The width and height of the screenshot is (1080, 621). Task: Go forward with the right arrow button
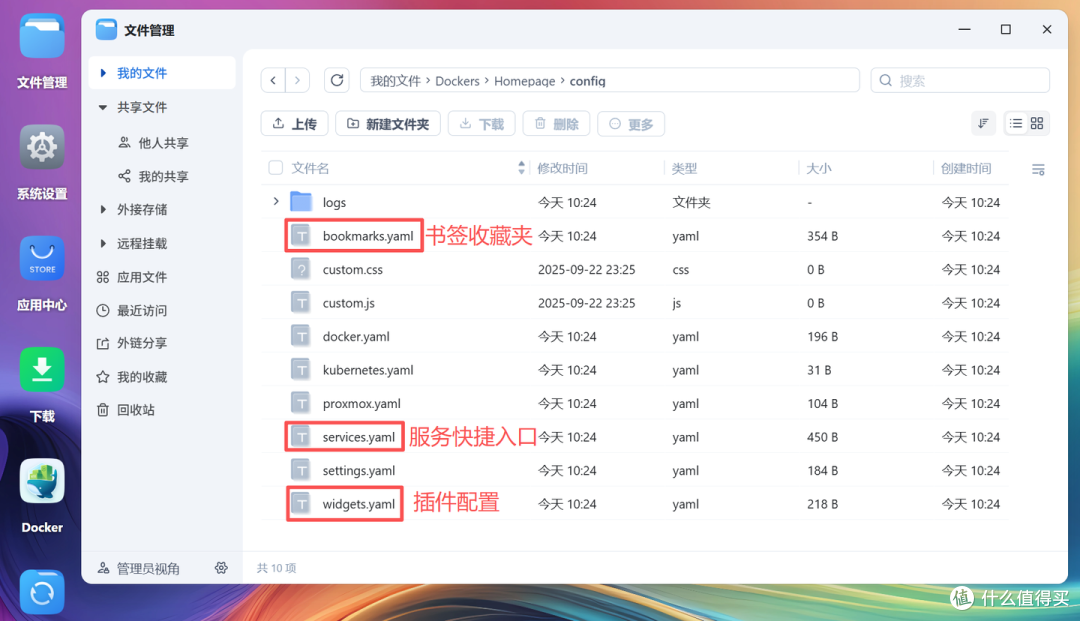pyautogui.click(x=298, y=81)
